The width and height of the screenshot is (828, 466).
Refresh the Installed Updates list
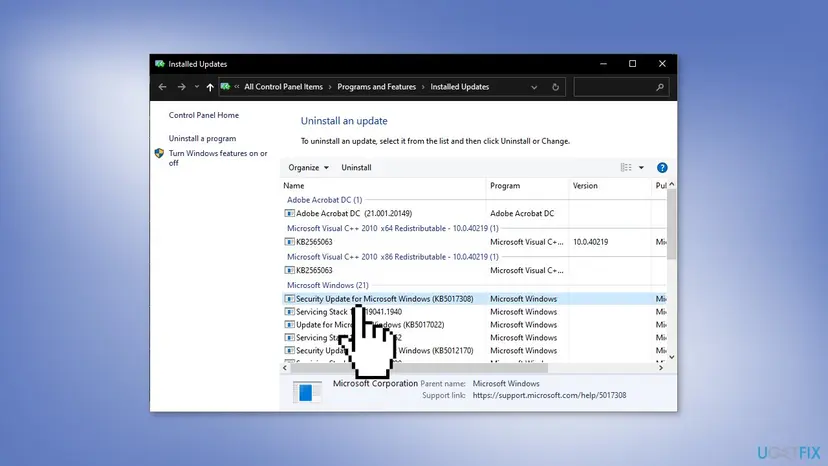pyautogui.click(x=555, y=87)
